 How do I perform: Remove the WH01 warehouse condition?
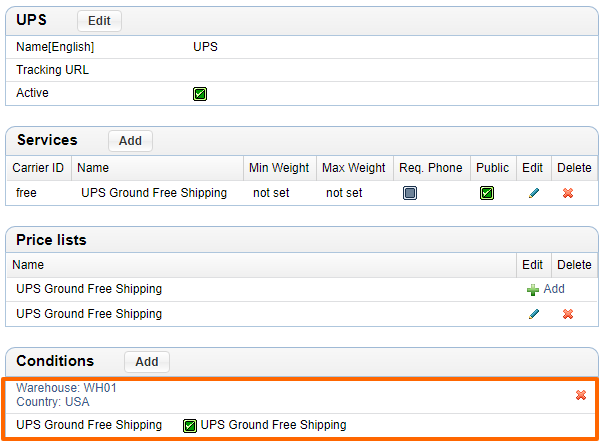pyautogui.click(x=581, y=395)
